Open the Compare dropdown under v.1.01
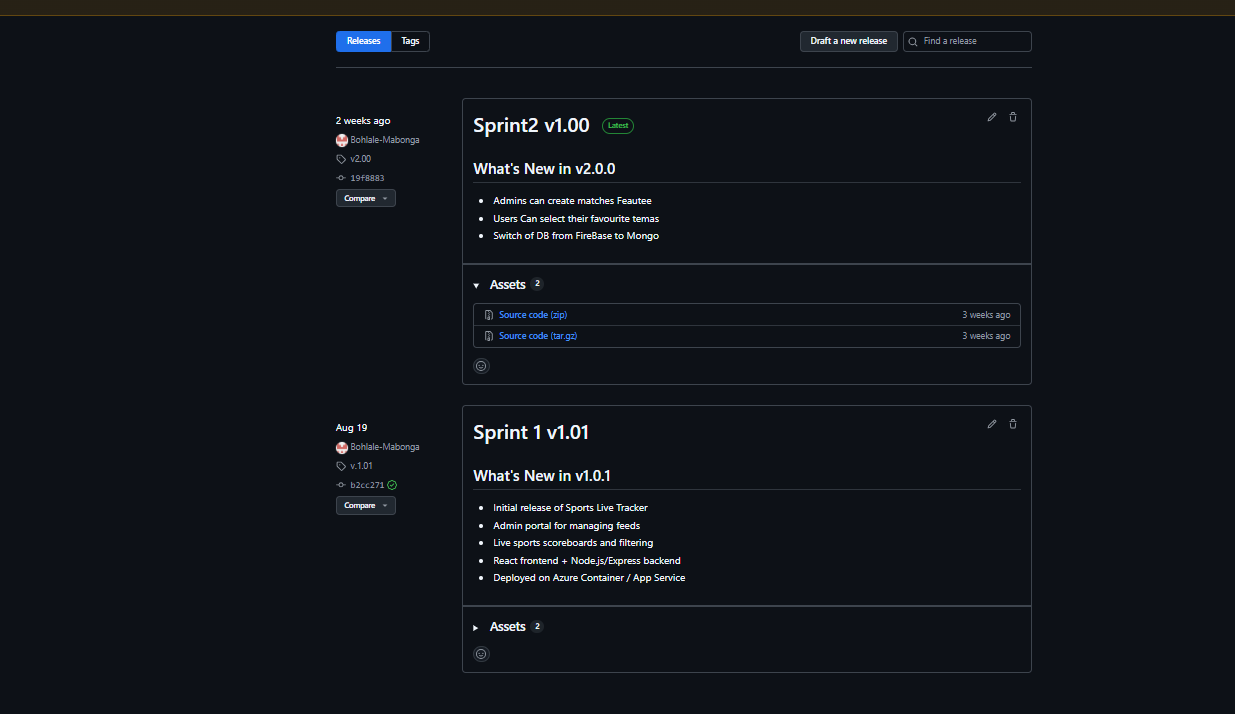This screenshot has width=1235, height=714. 365,505
